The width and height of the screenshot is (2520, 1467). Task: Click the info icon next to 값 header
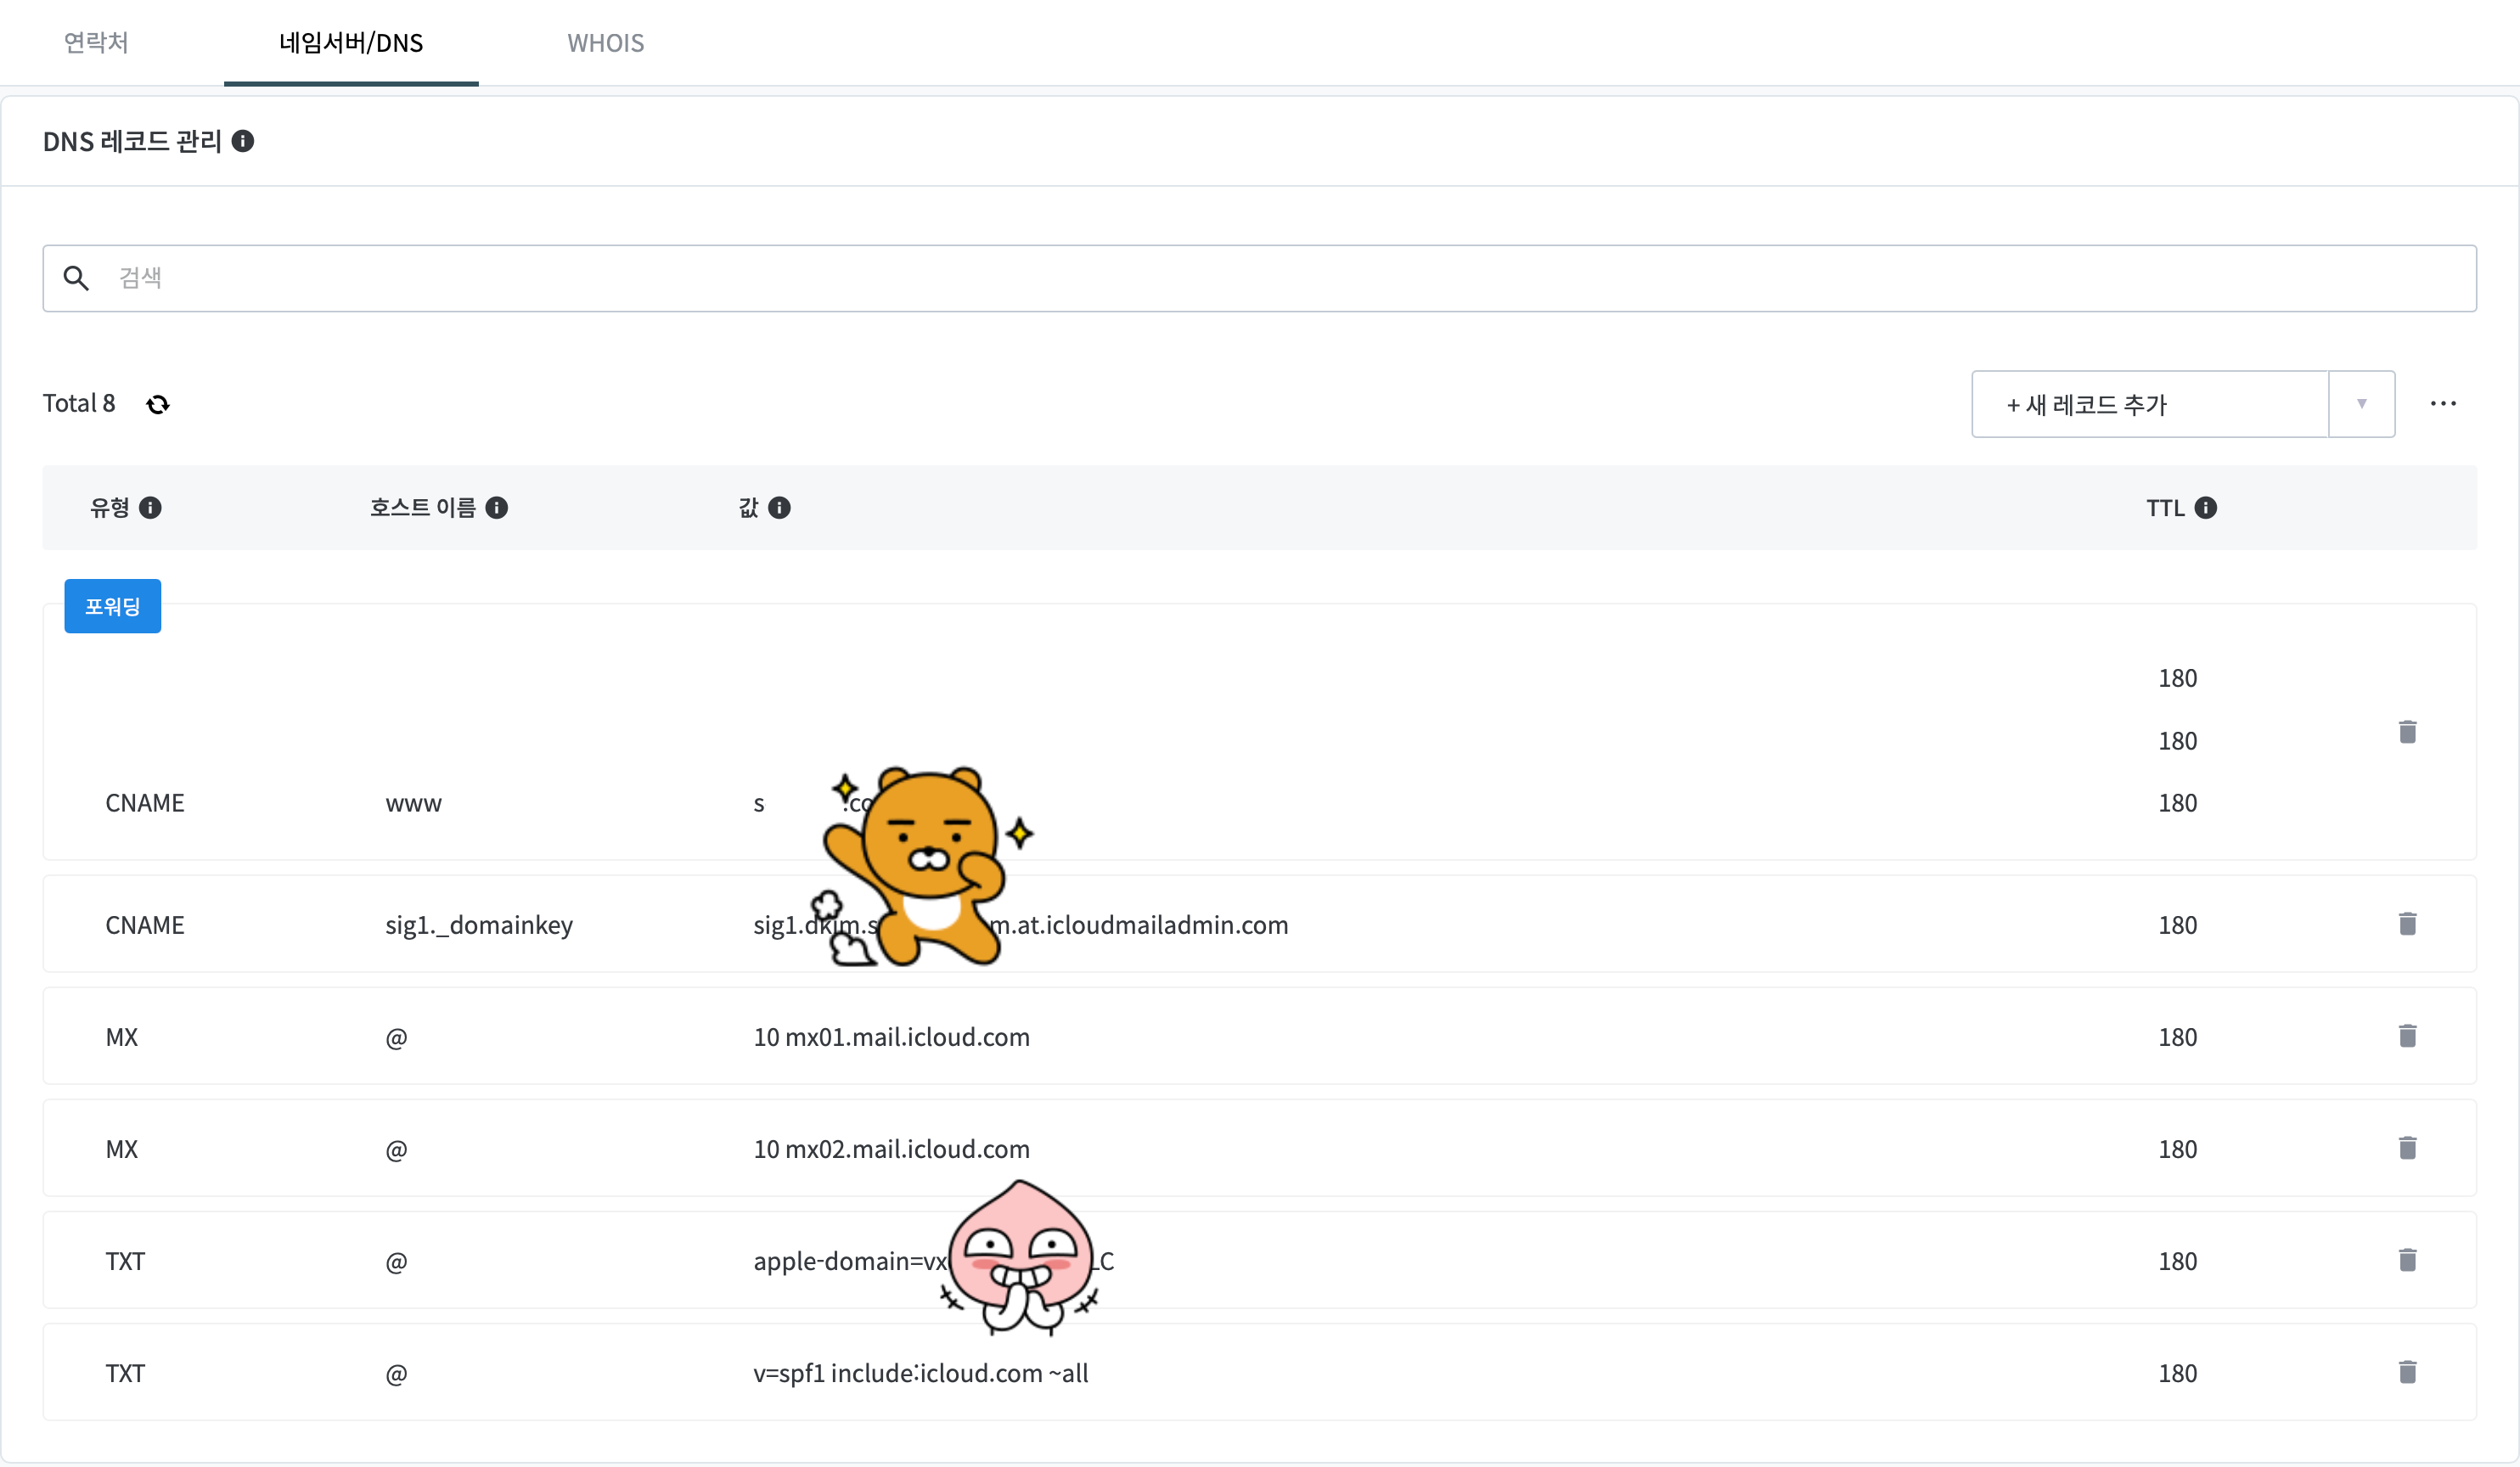[779, 508]
